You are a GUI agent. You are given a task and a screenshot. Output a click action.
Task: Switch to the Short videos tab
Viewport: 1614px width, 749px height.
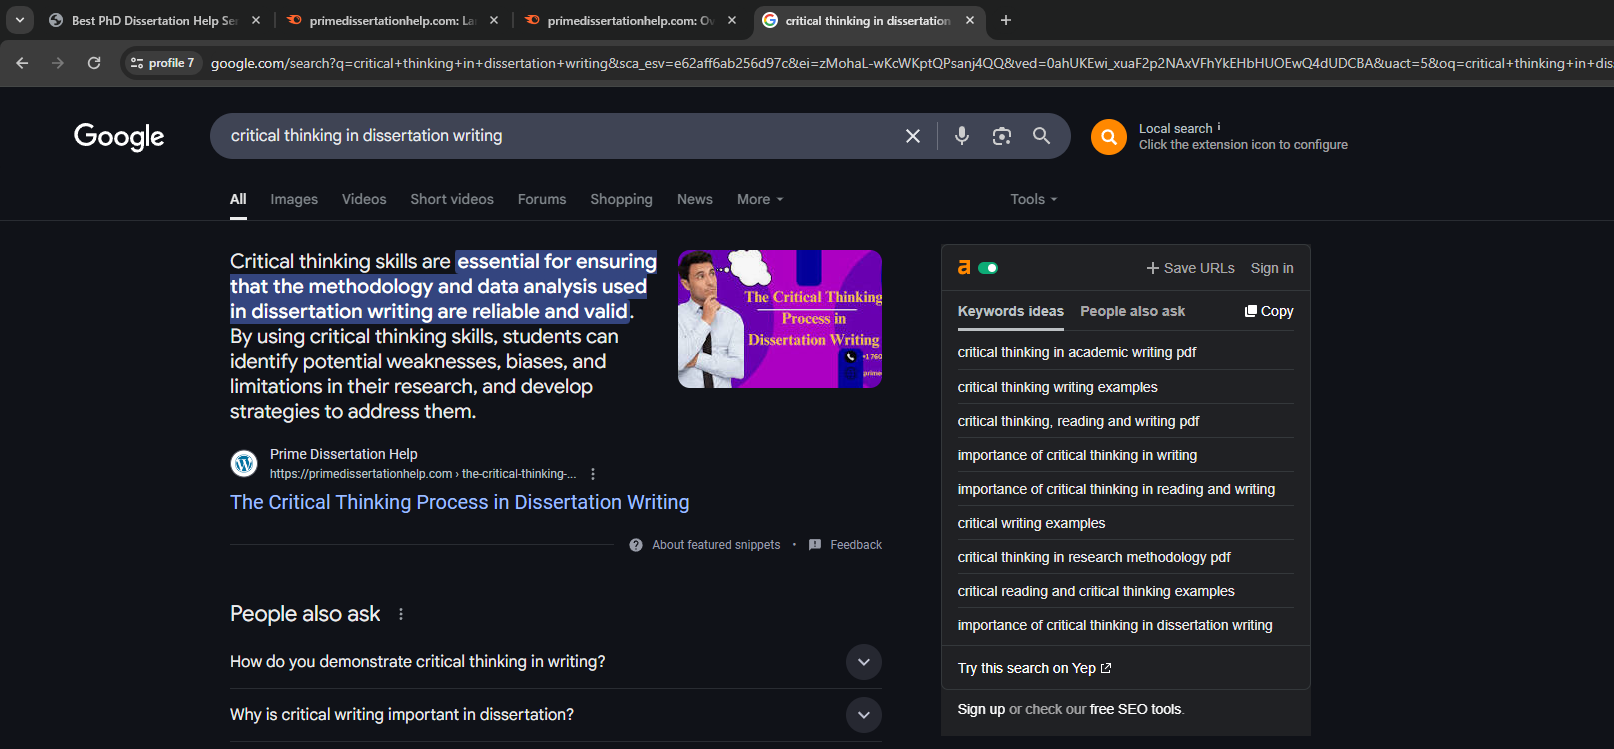[x=452, y=199]
